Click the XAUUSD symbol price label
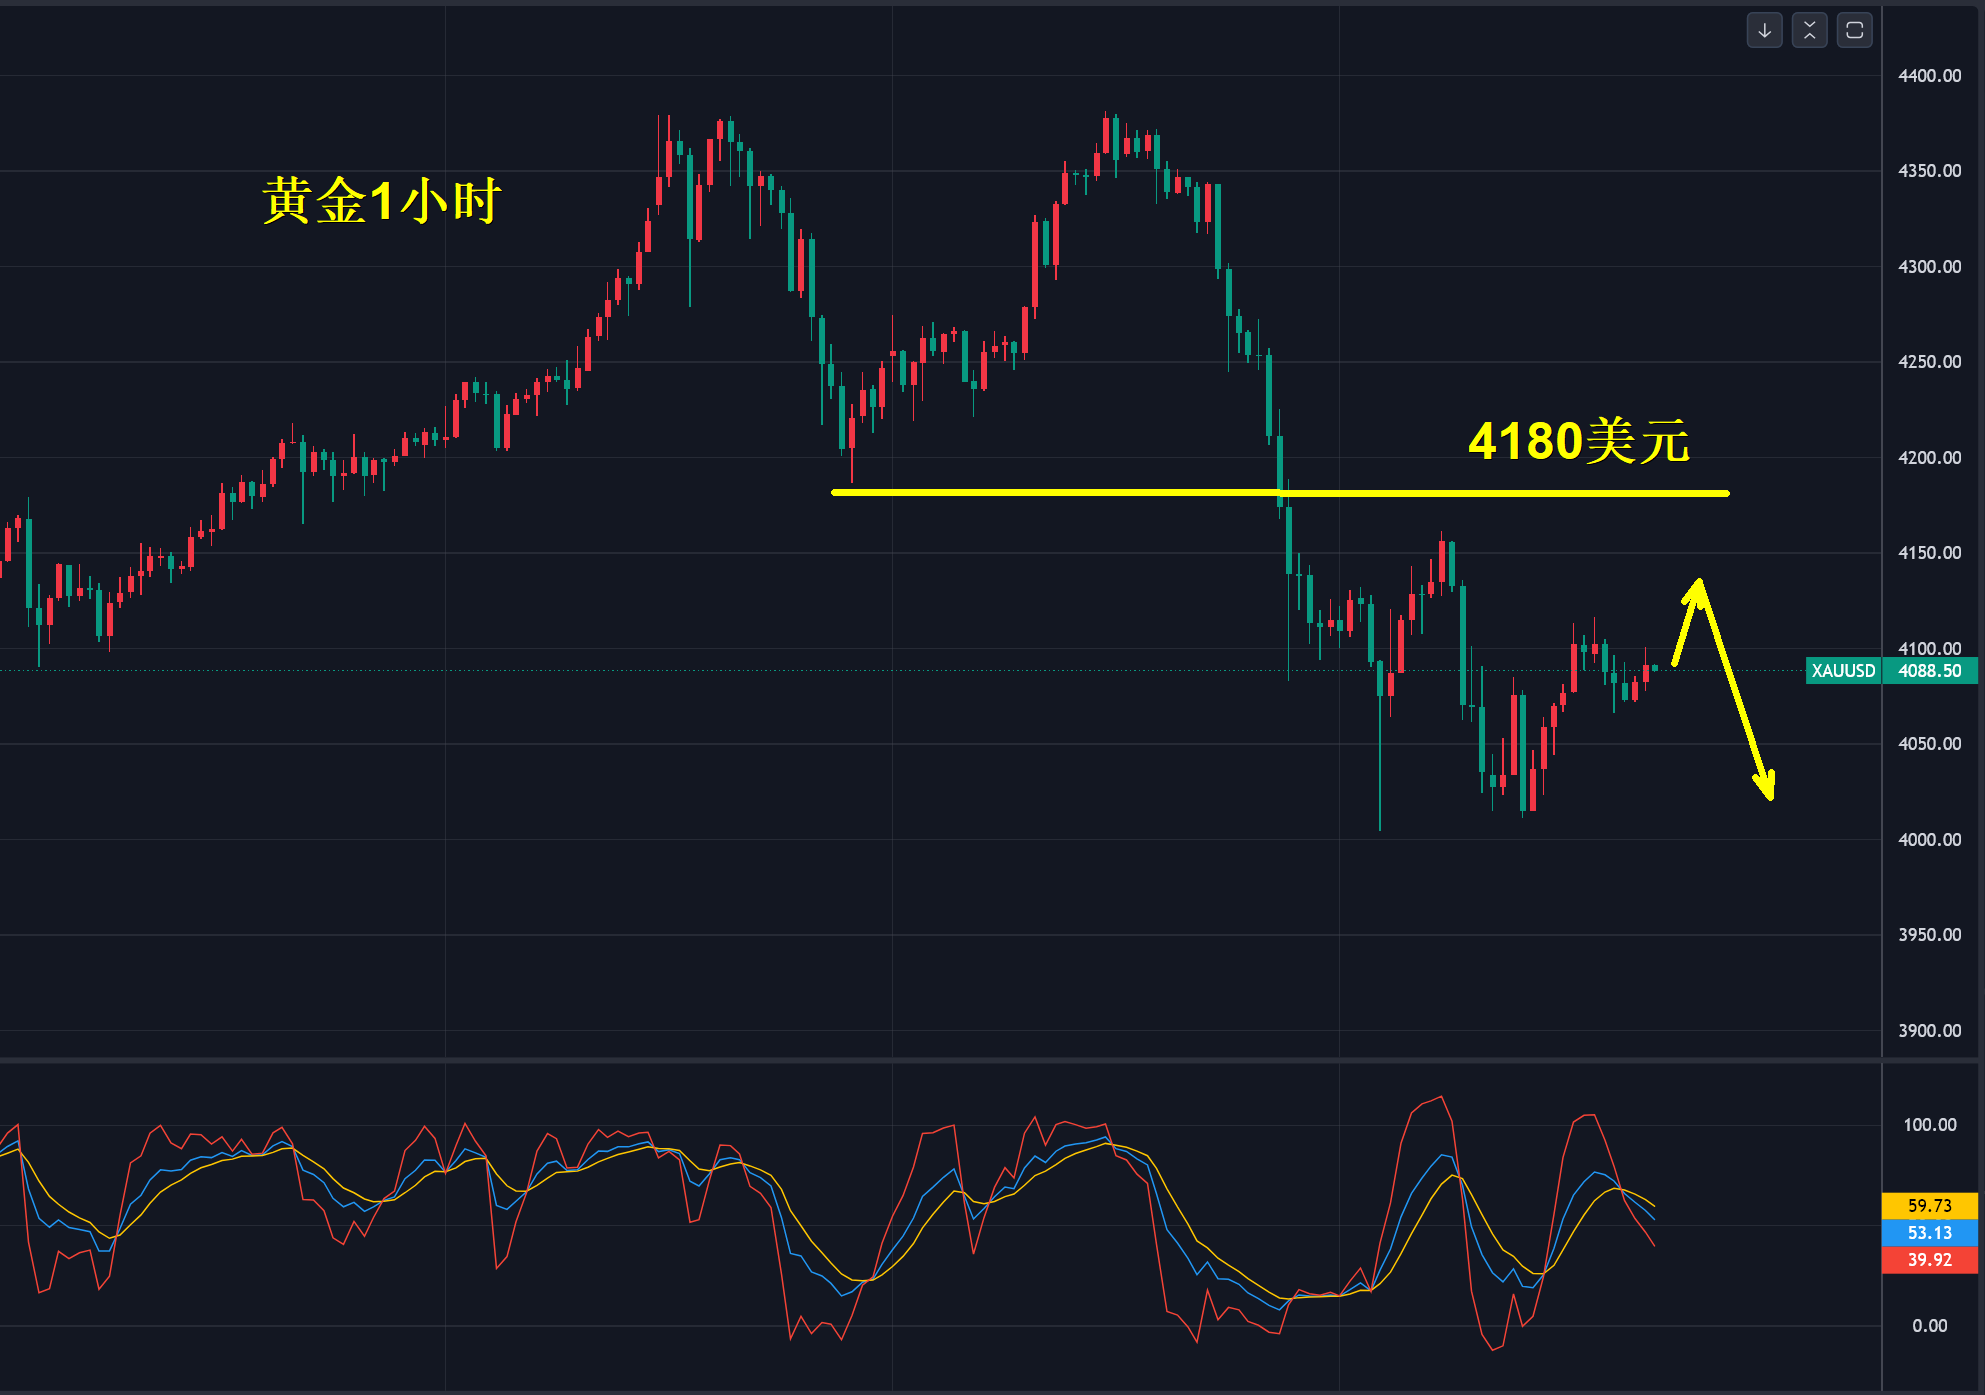Screen dimensions: 1985x1395 [x=1843, y=671]
